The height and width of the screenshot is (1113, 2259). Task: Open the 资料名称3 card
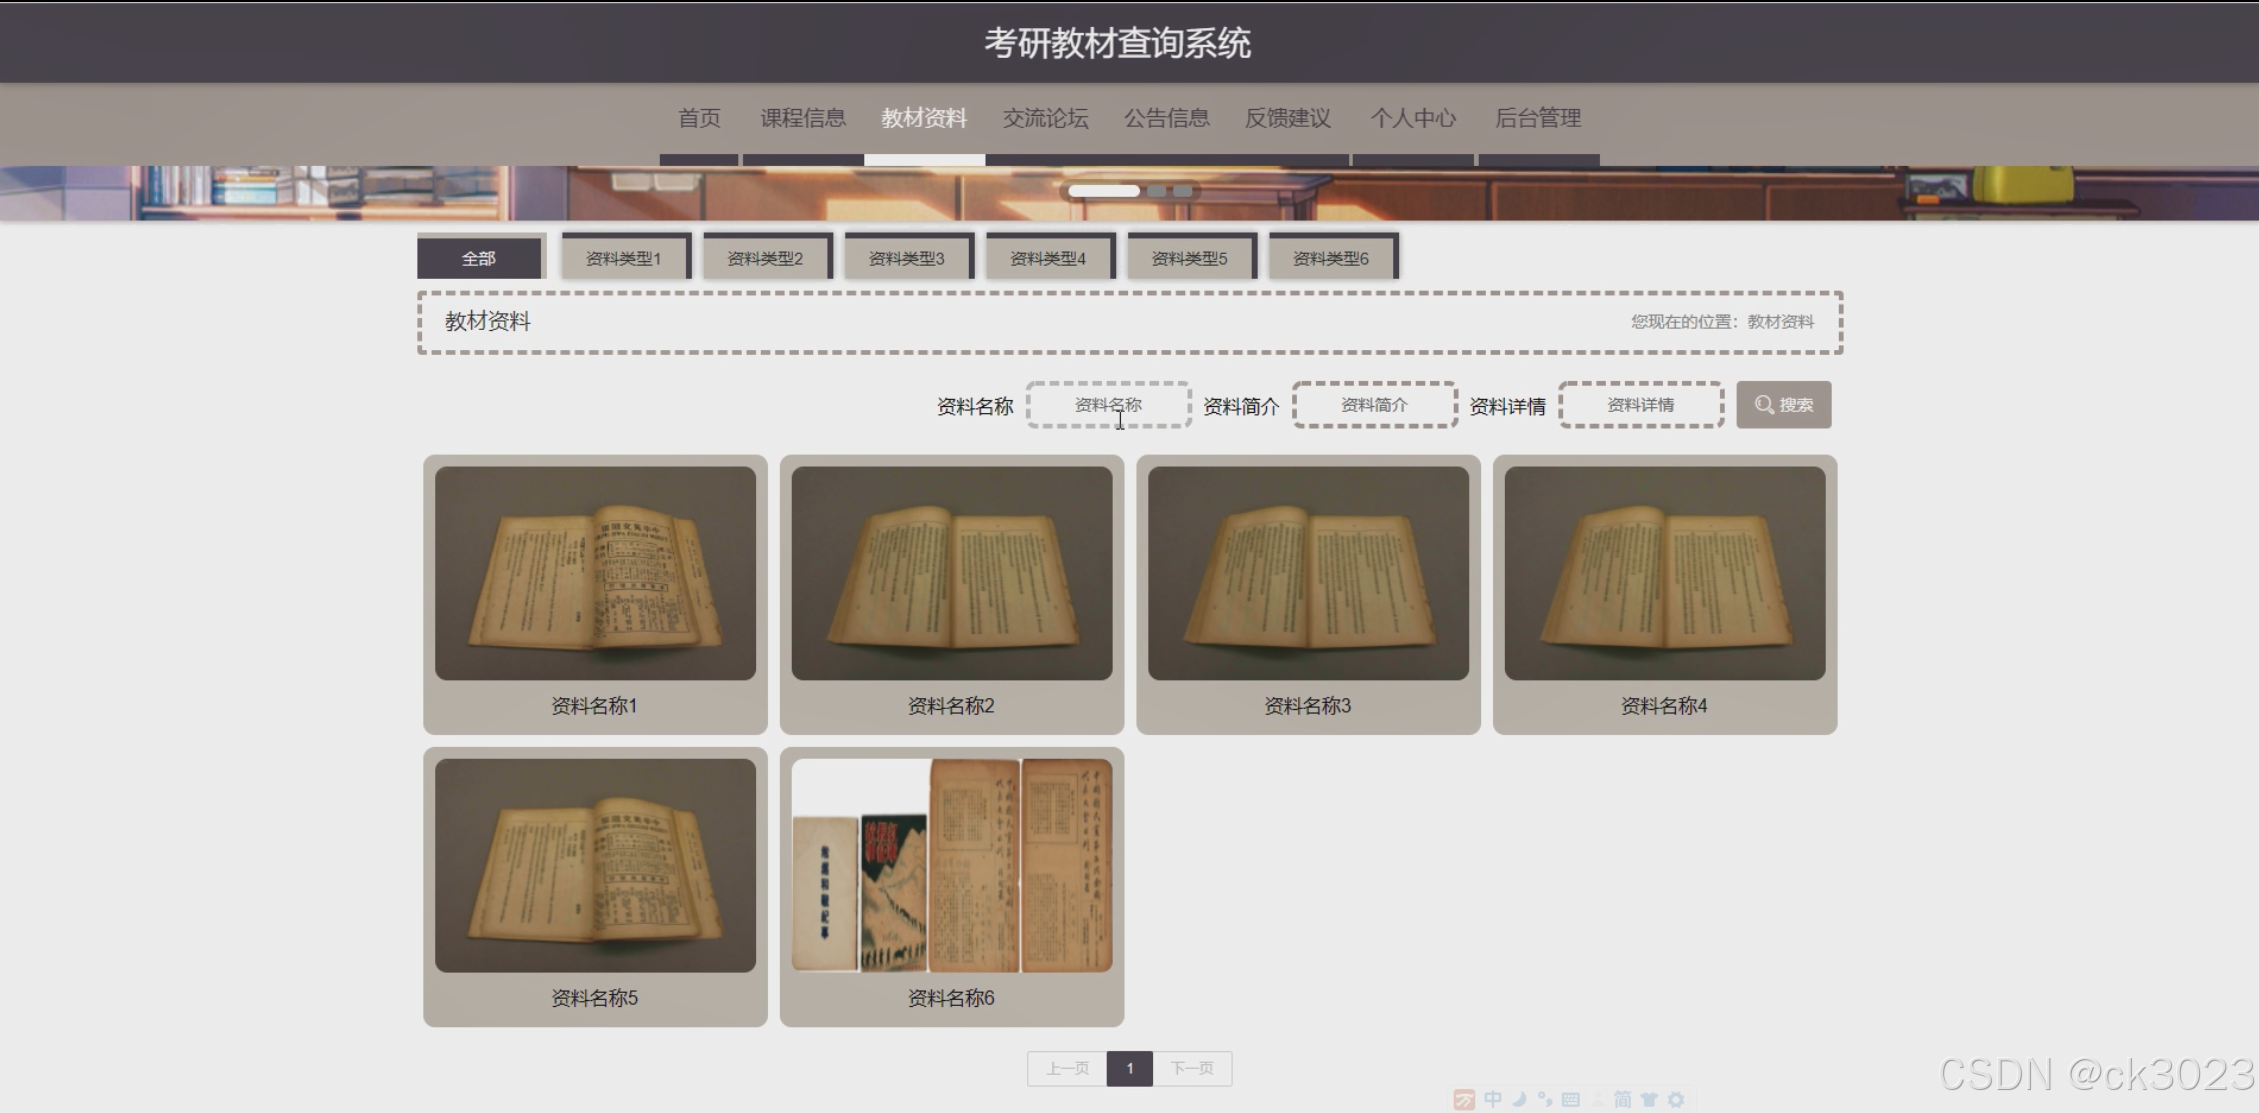coord(1307,595)
